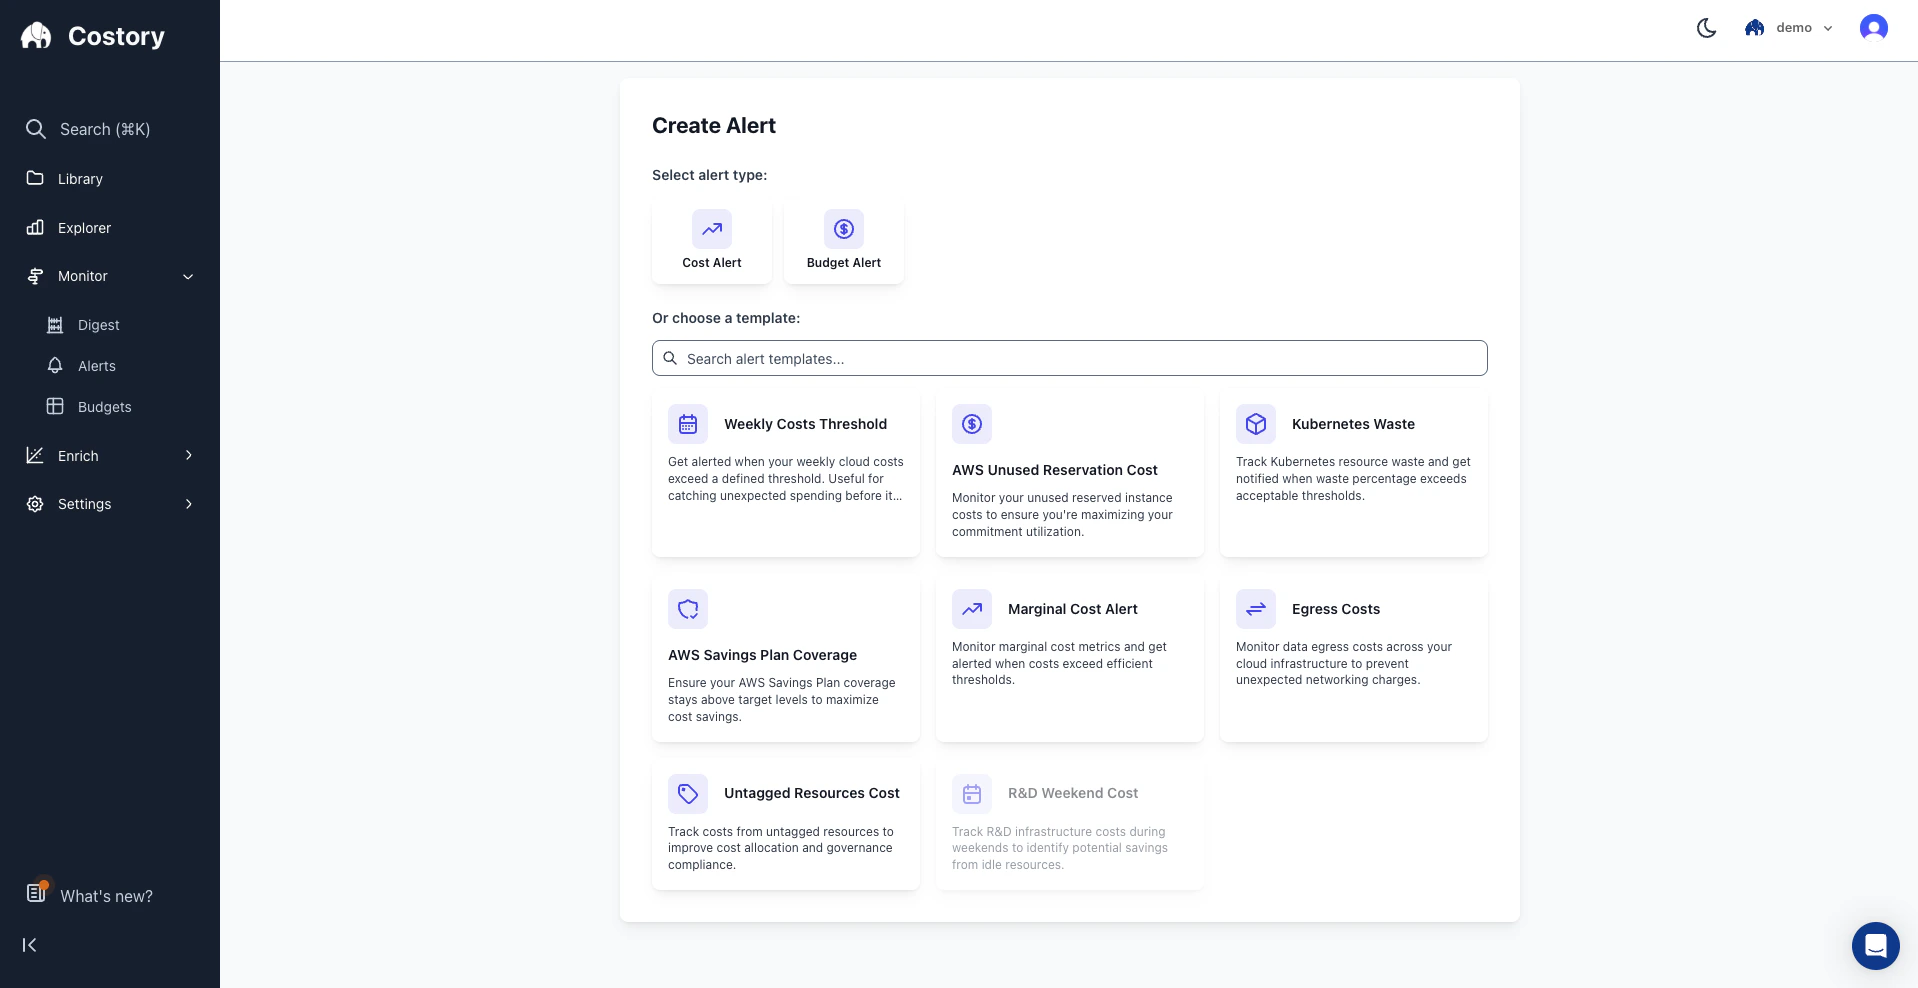Expand the Enrich section chevron
Screen dimensions: 1918x988
pyautogui.click(x=189, y=456)
